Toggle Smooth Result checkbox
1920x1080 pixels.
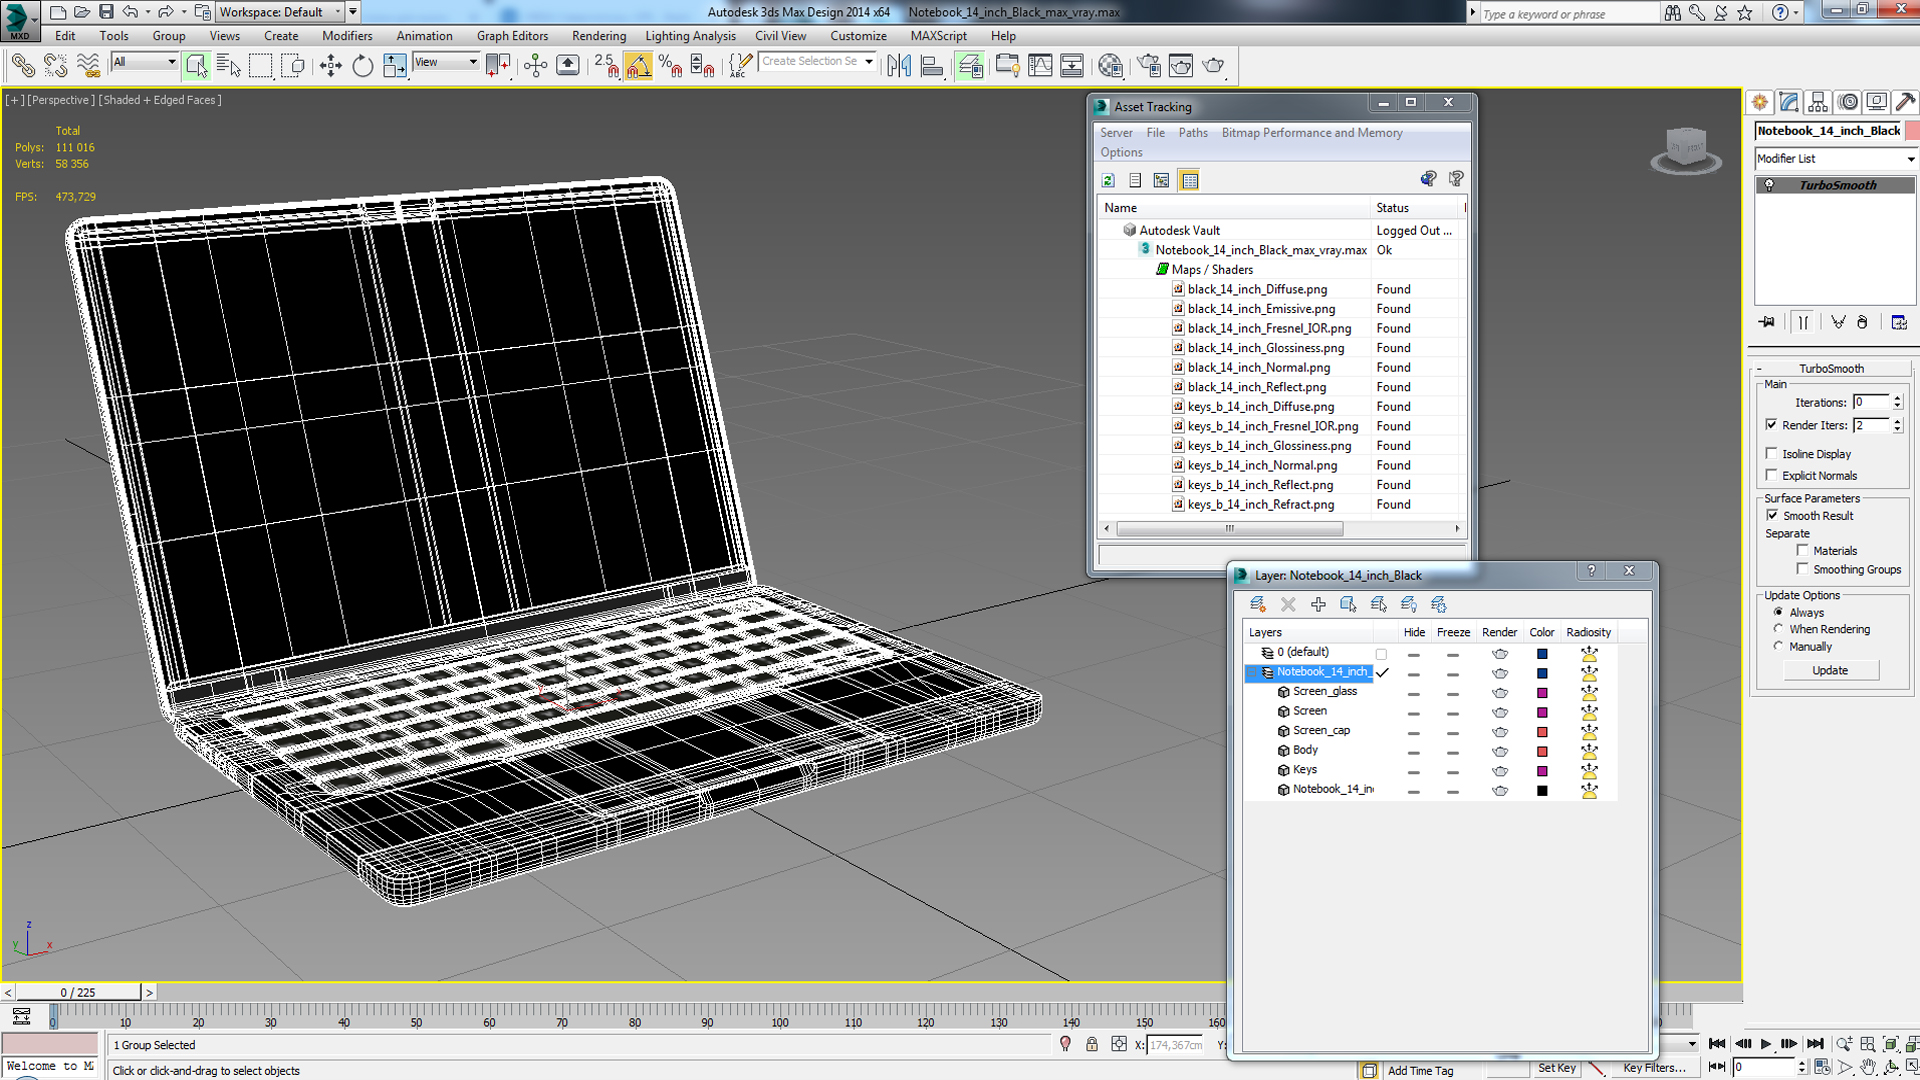pos(1772,515)
